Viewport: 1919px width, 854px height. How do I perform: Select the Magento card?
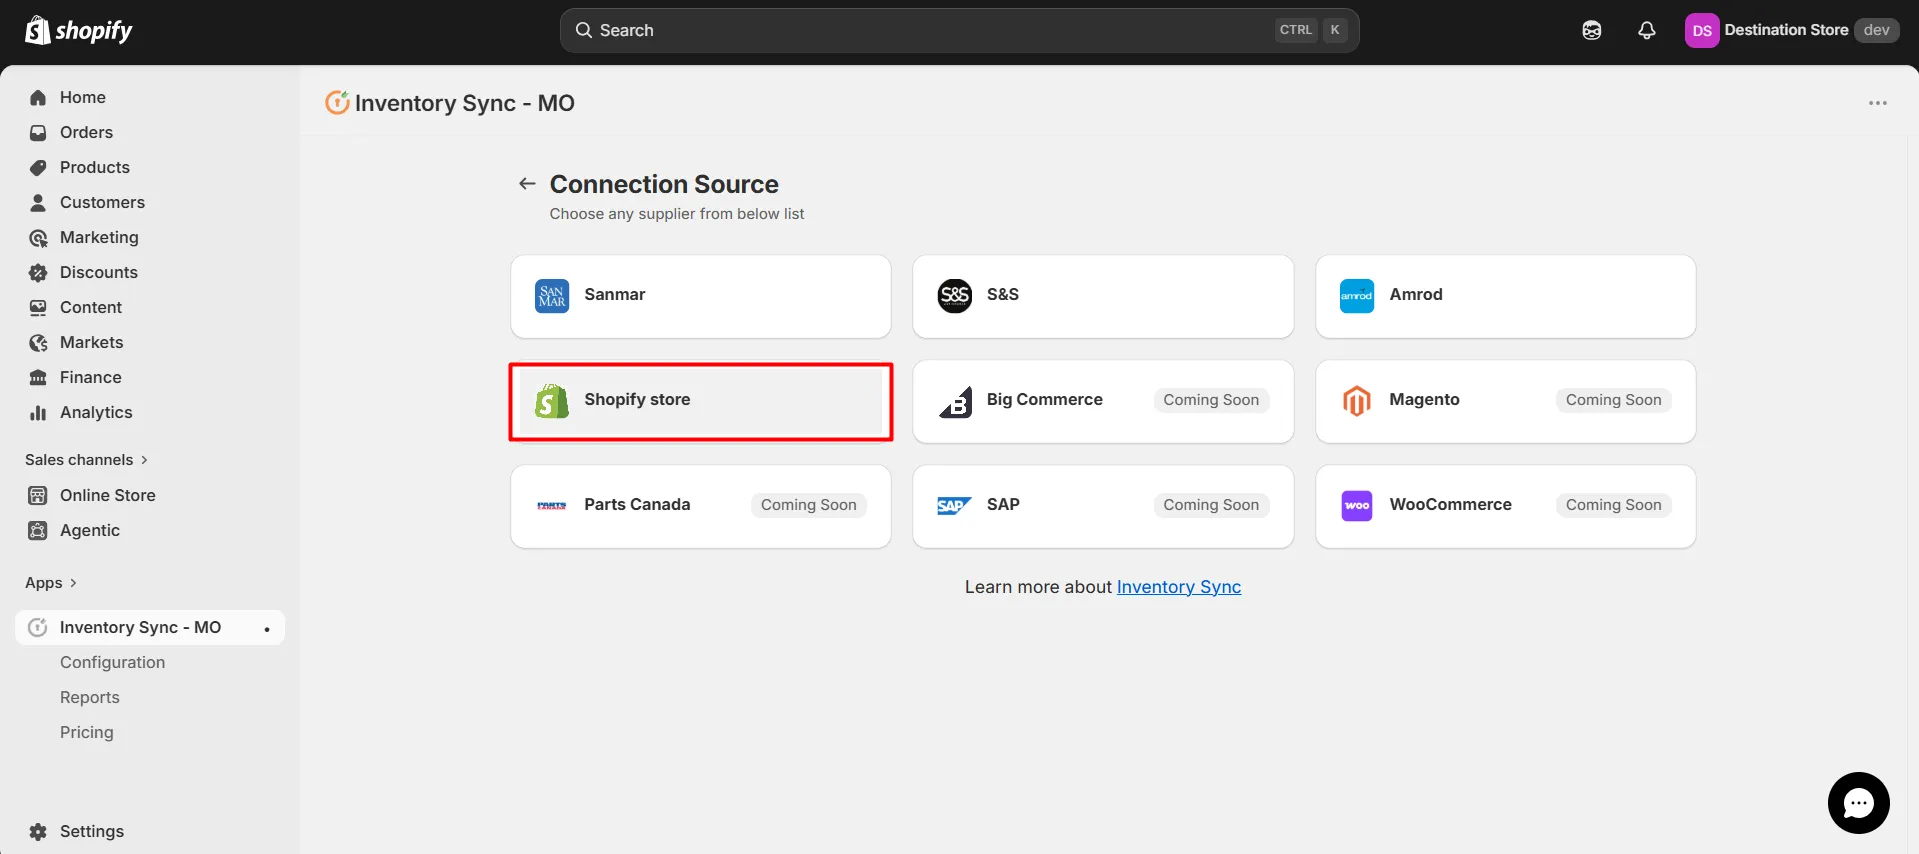point(1505,401)
